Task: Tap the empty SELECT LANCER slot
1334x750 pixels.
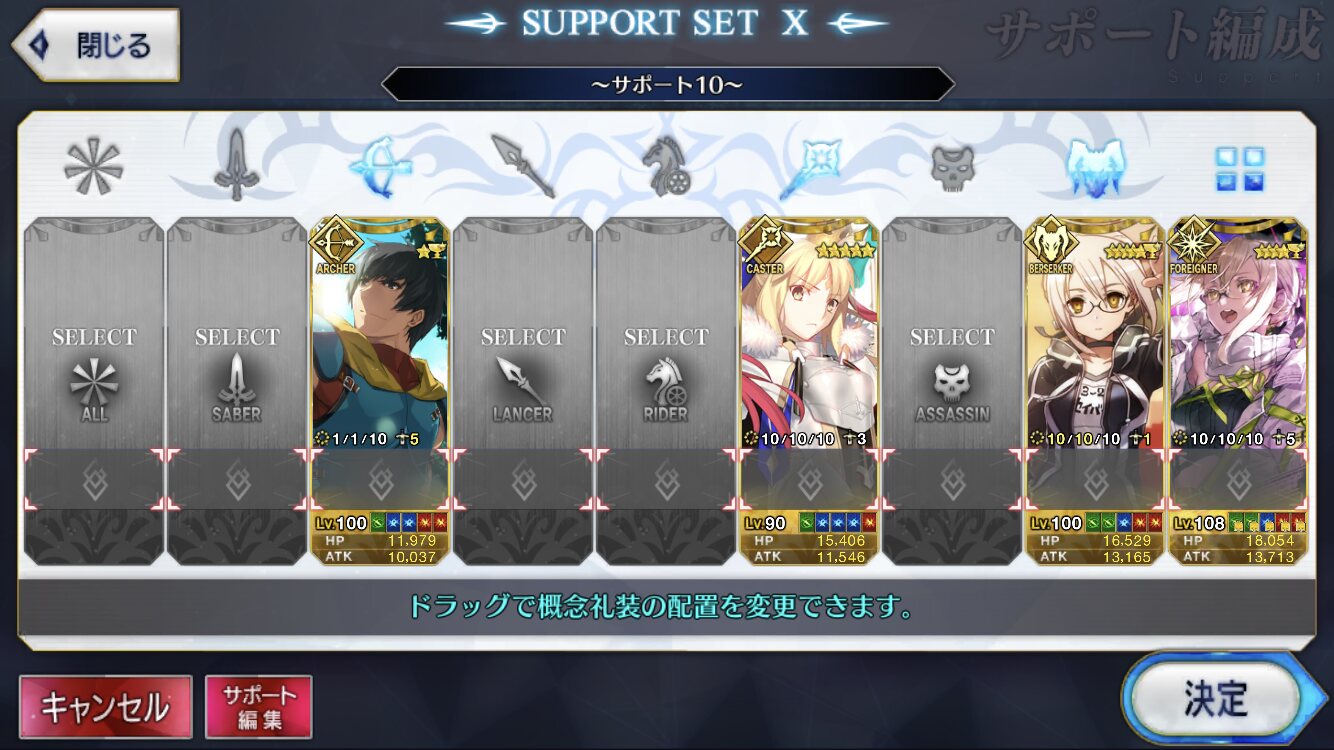Action: pos(523,391)
